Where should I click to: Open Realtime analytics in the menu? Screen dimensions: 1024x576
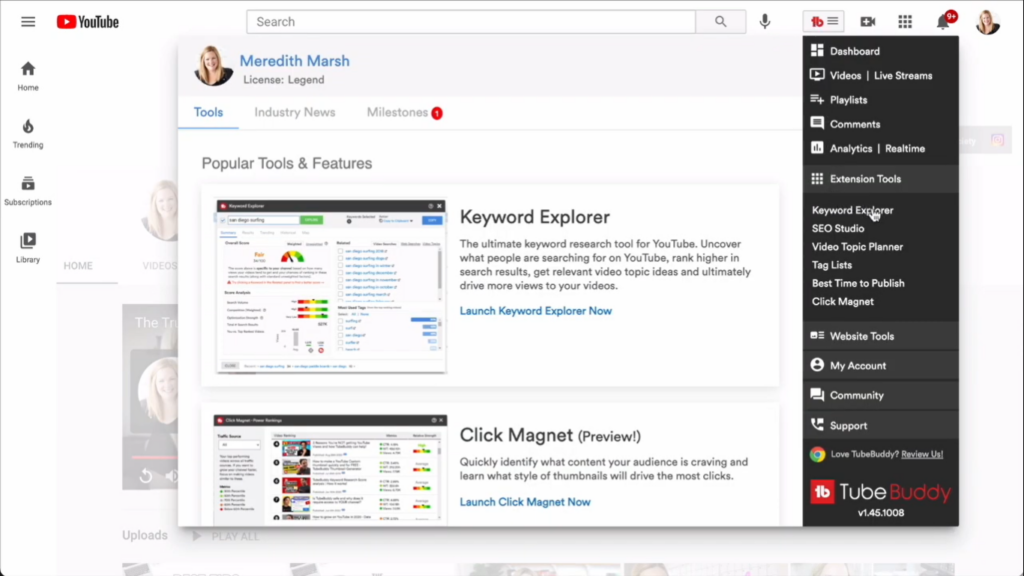pyautogui.click(x=904, y=149)
